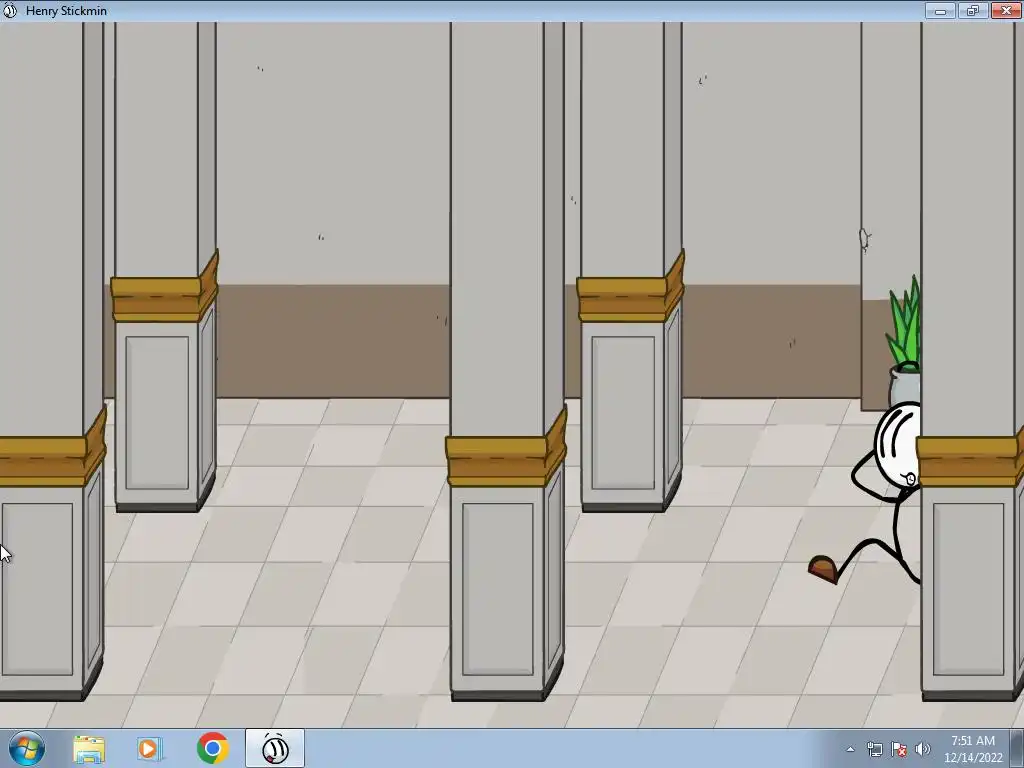Open the clock showing 7:51 AM
Image resolution: width=1024 pixels, height=768 pixels.
(972, 749)
